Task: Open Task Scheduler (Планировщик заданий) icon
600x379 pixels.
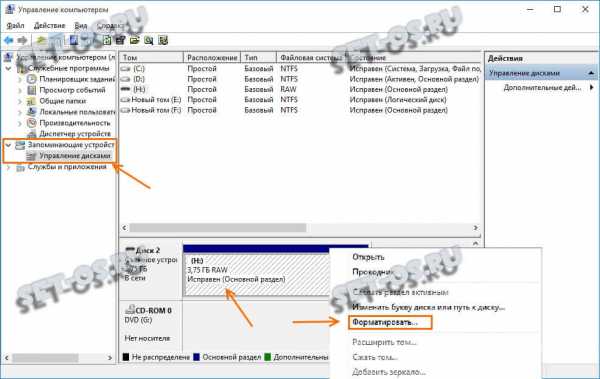Action: [32, 79]
